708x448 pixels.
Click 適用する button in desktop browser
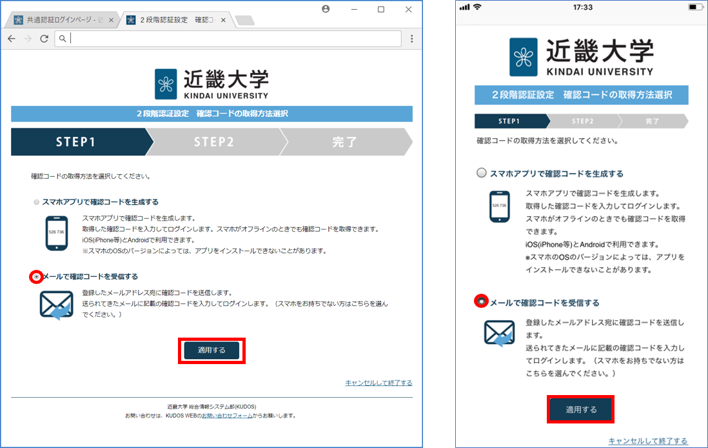tap(212, 350)
